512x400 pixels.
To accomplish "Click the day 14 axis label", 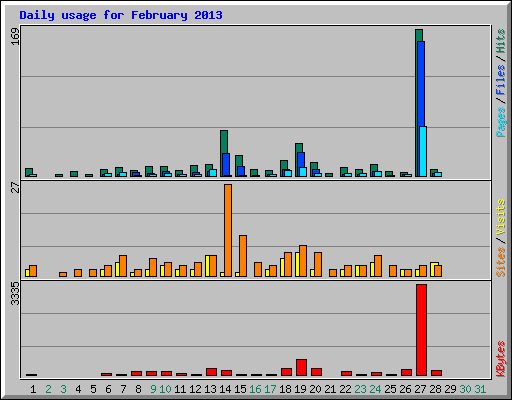I will [x=225, y=389].
